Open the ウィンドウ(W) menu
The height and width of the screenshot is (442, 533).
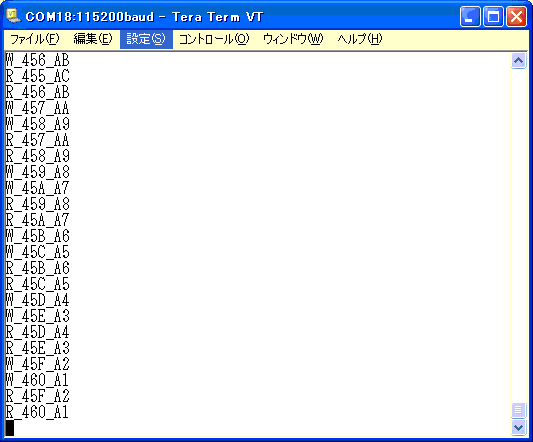(x=293, y=39)
